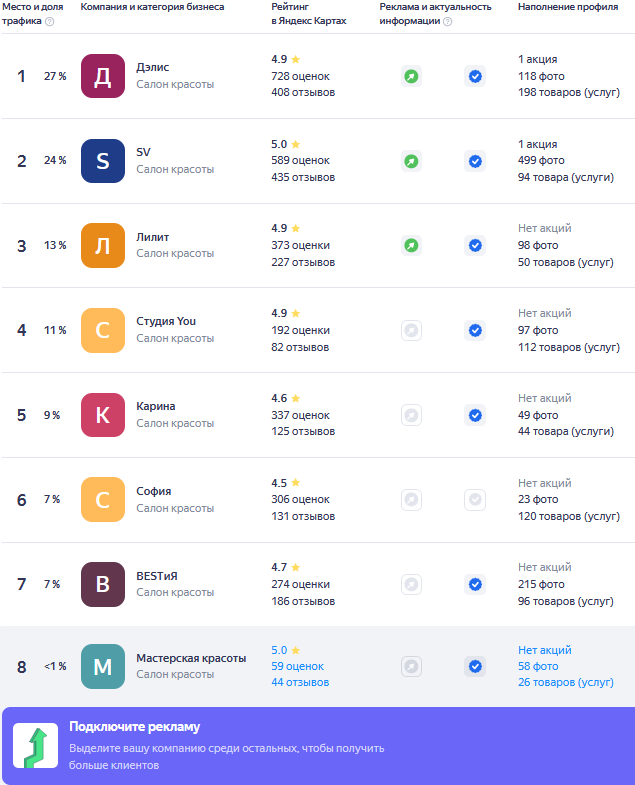Click the Лилит company name
Viewport: 635px width, 785px height.
152,237
